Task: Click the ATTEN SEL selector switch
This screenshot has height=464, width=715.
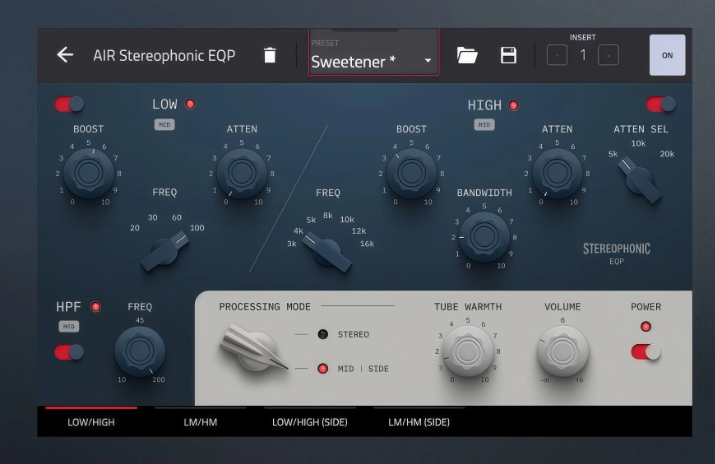Action: pyautogui.click(x=639, y=180)
